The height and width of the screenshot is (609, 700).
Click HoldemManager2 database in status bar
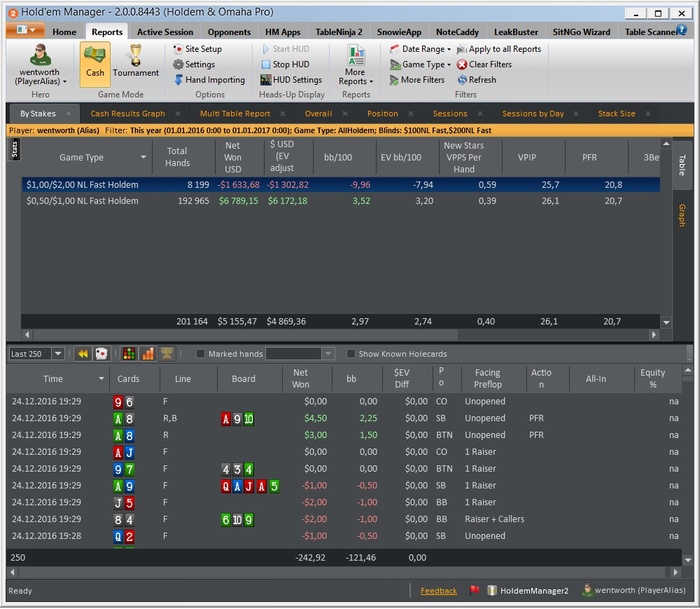click(x=528, y=591)
